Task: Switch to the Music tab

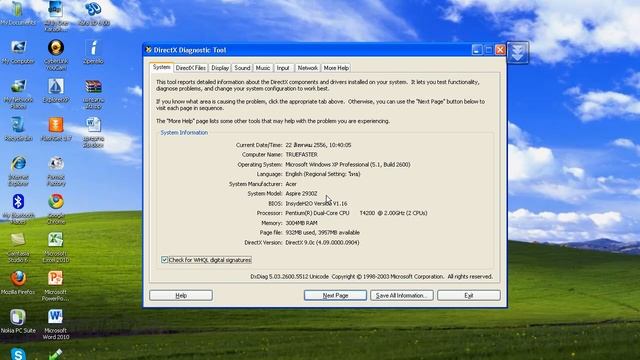Action: [x=263, y=68]
